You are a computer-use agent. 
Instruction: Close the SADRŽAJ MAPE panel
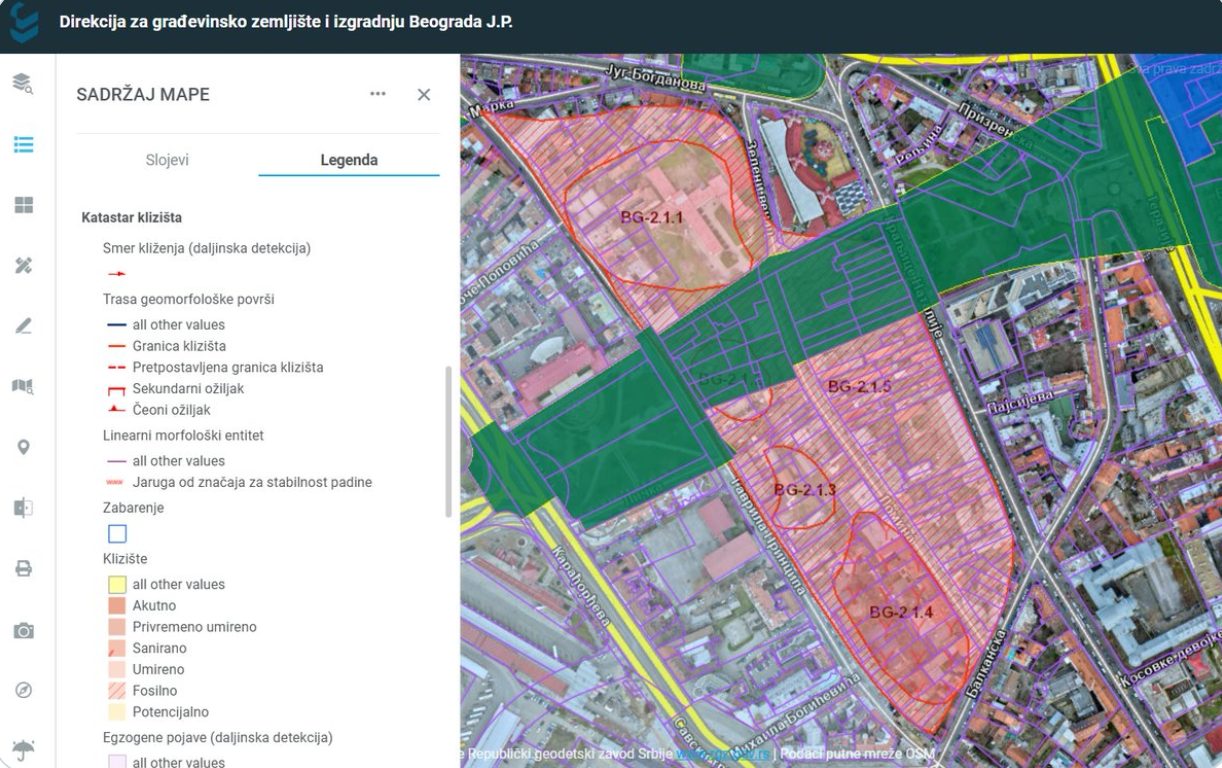point(424,95)
